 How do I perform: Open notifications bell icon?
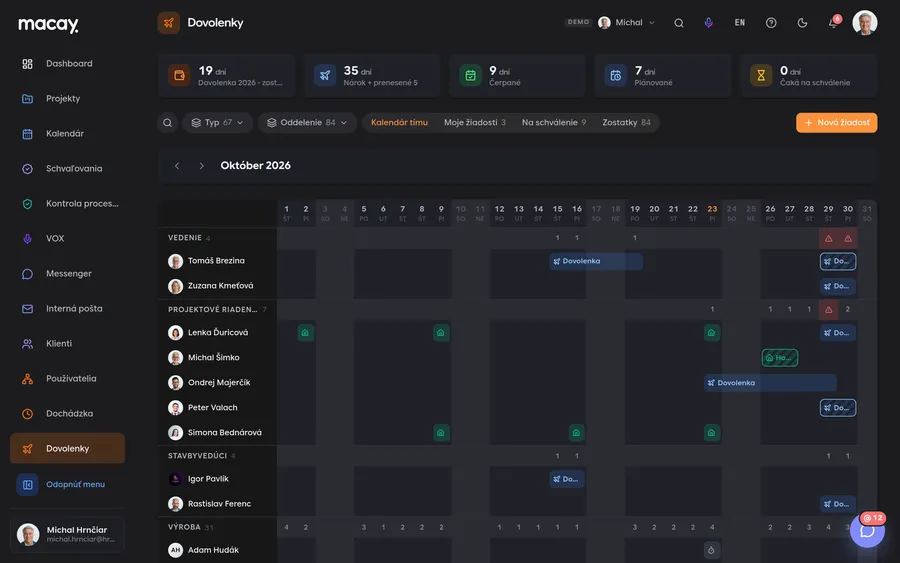(x=833, y=23)
